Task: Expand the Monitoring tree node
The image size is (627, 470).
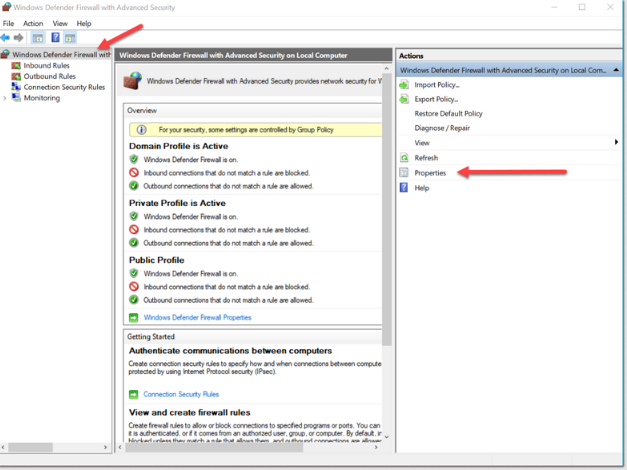Action: pyautogui.click(x=5, y=98)
